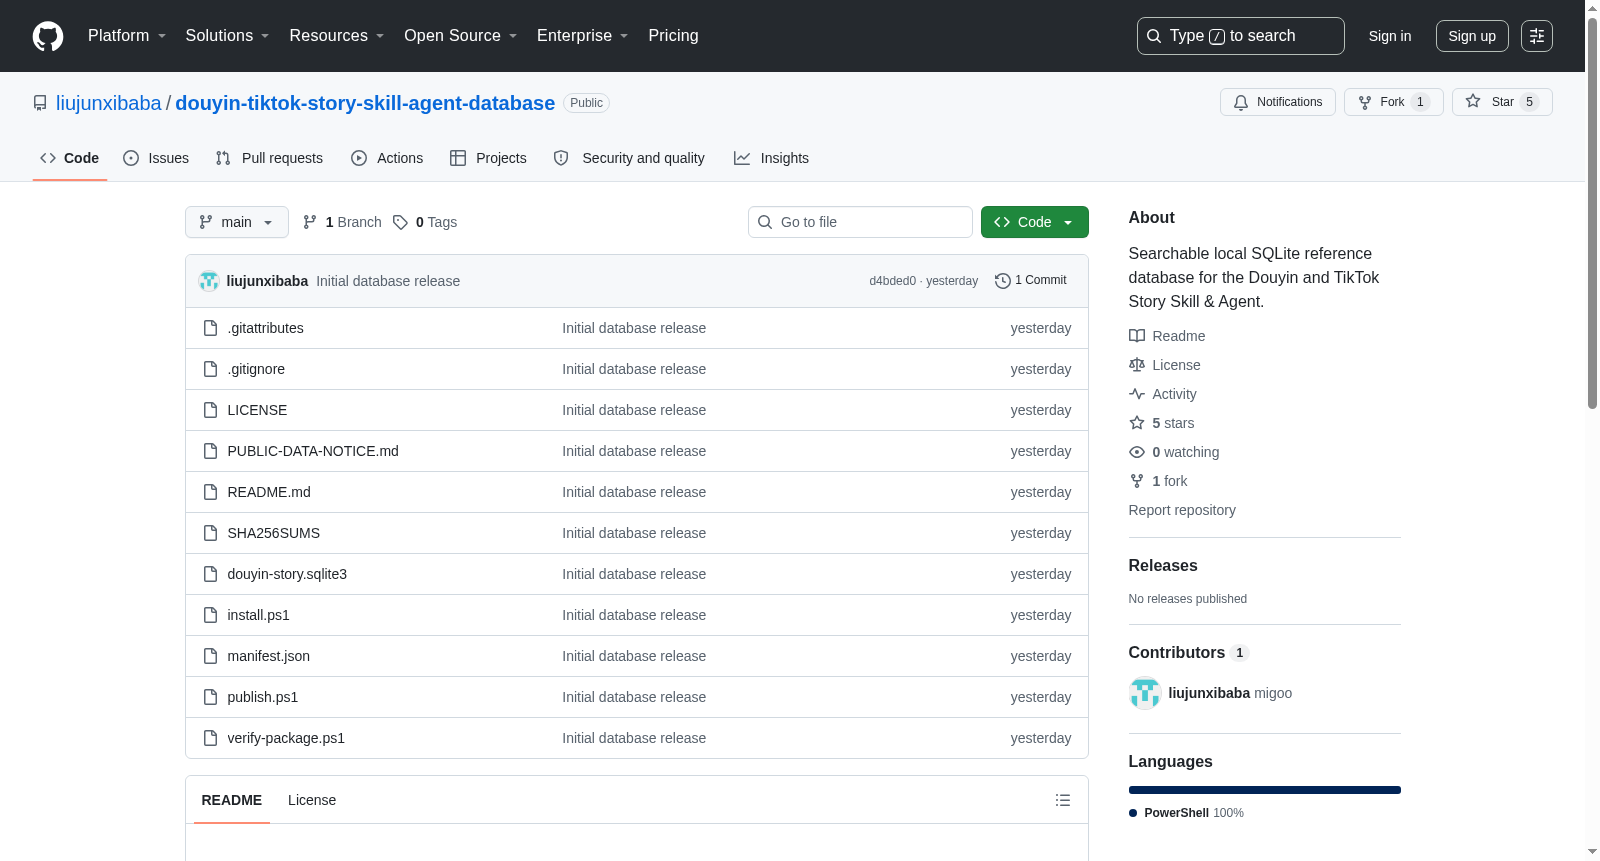Open the Security and quality tab
This screenshot has height=861, width=1600.
click(x=629, y=158)
